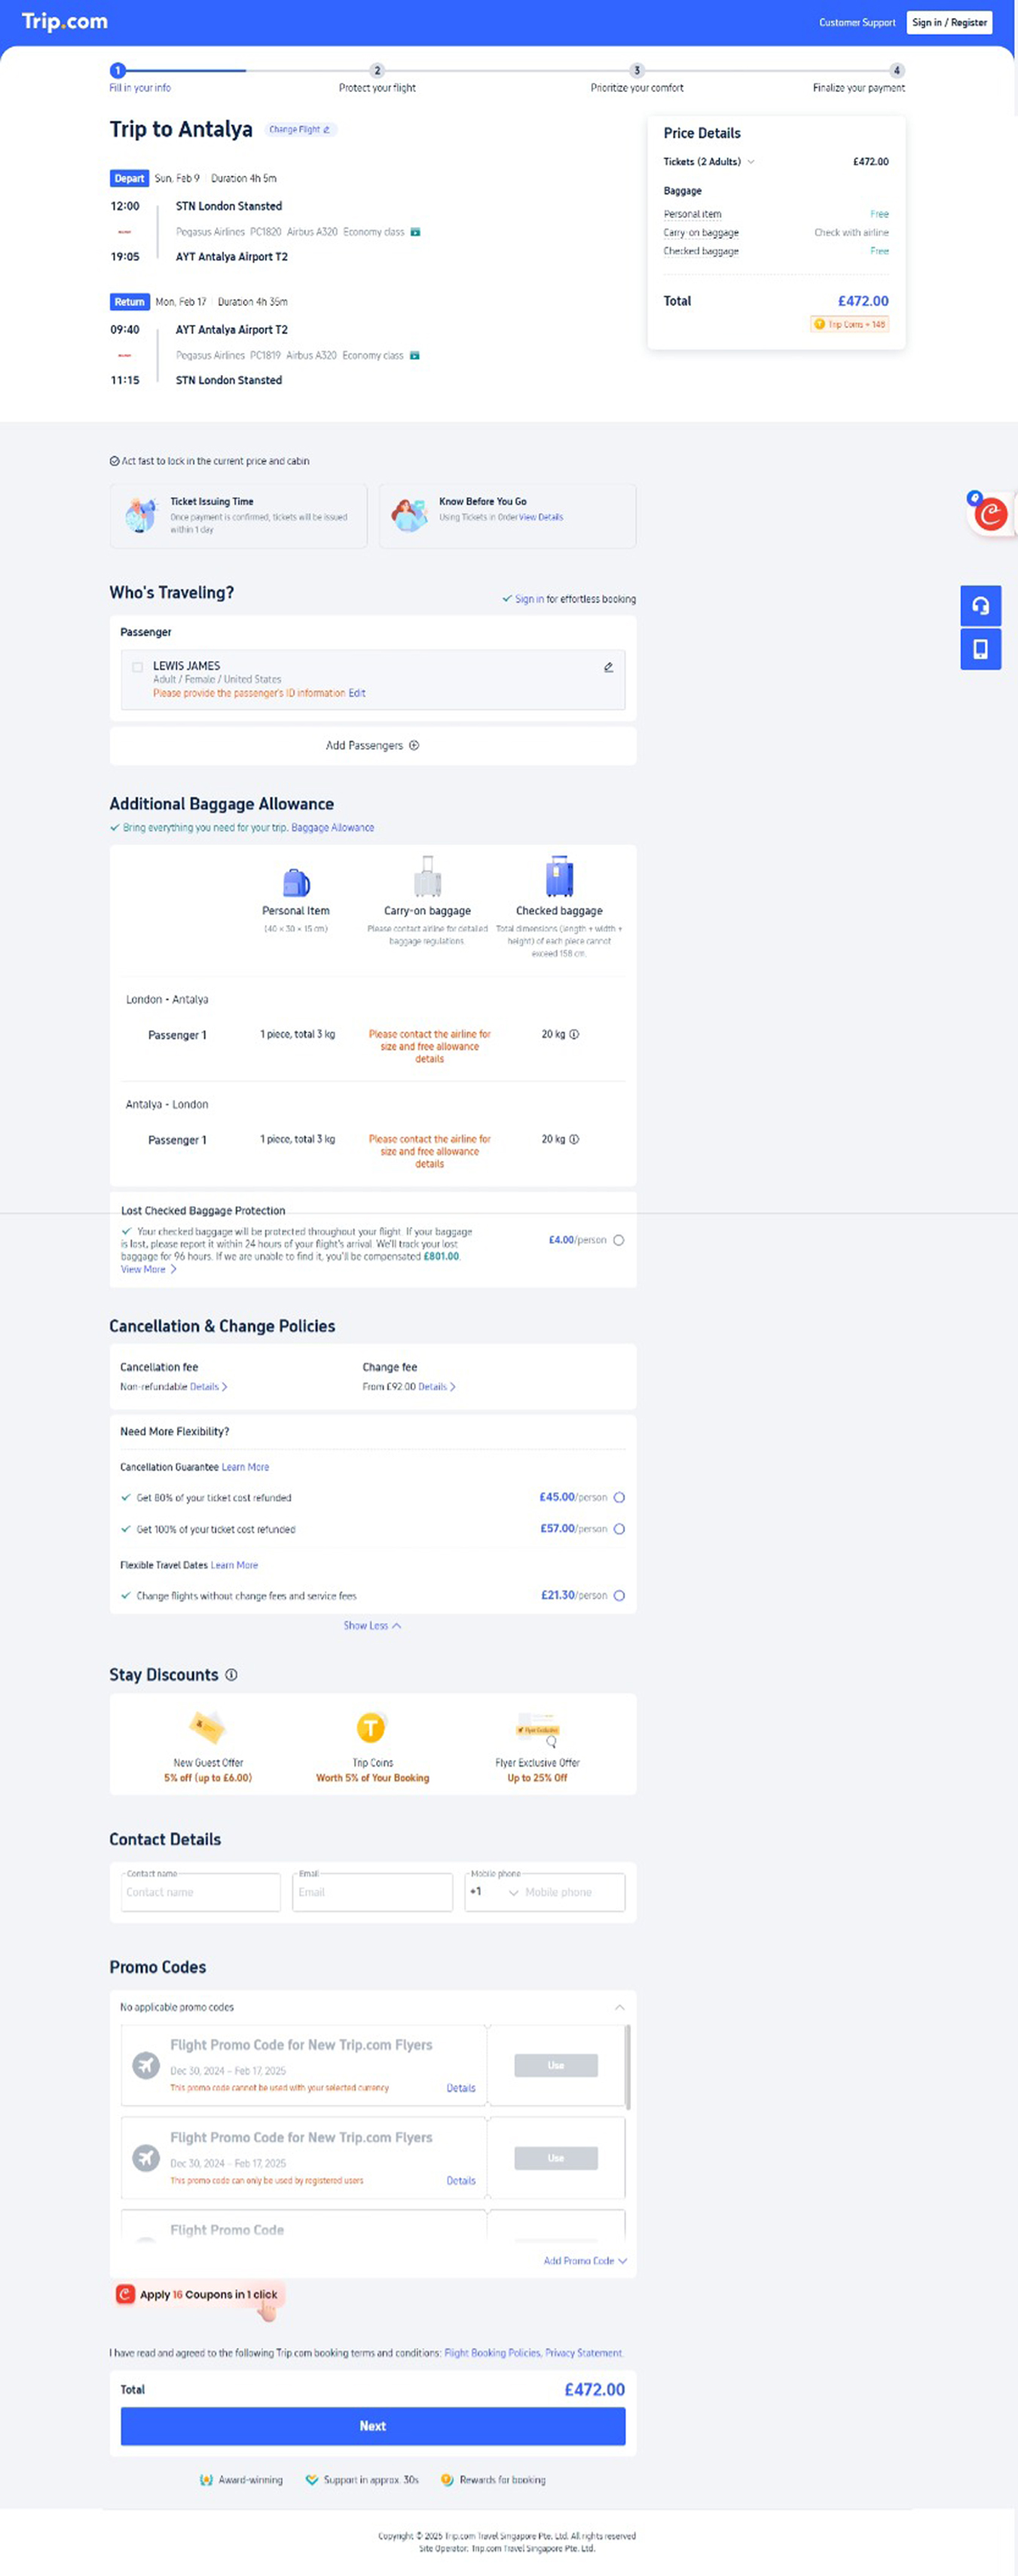Open the mobile app phone icon
Viewport: 1018px width, 2576px height.
click(x=980, y=649)
